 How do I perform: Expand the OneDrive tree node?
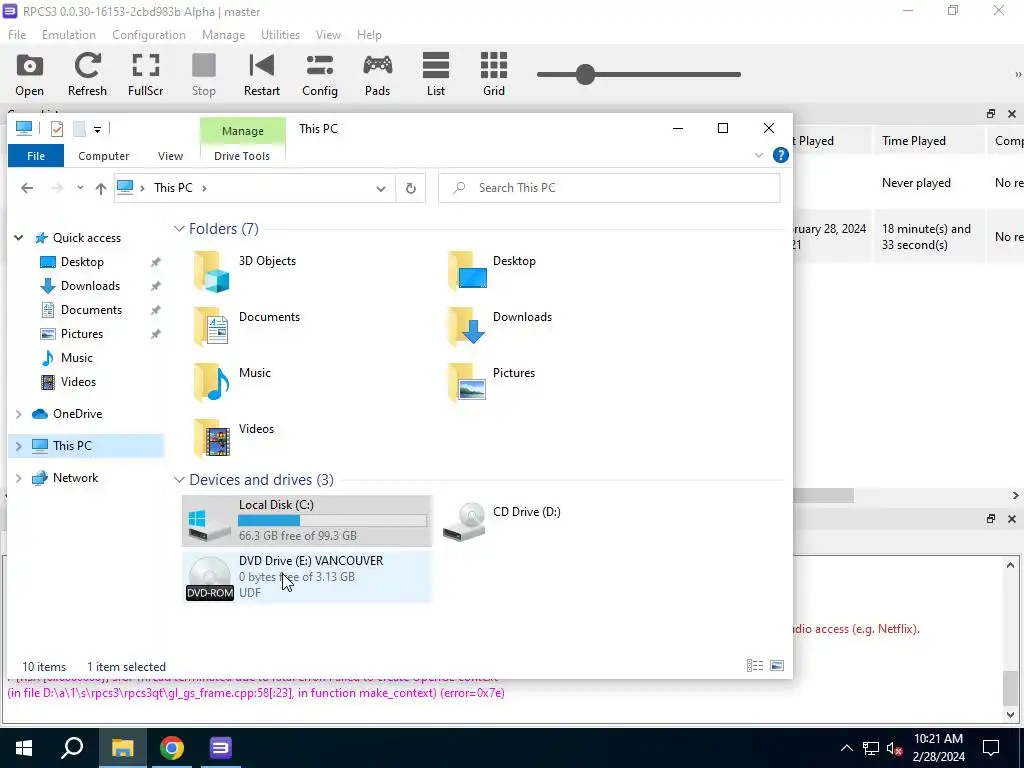point(19,414)
